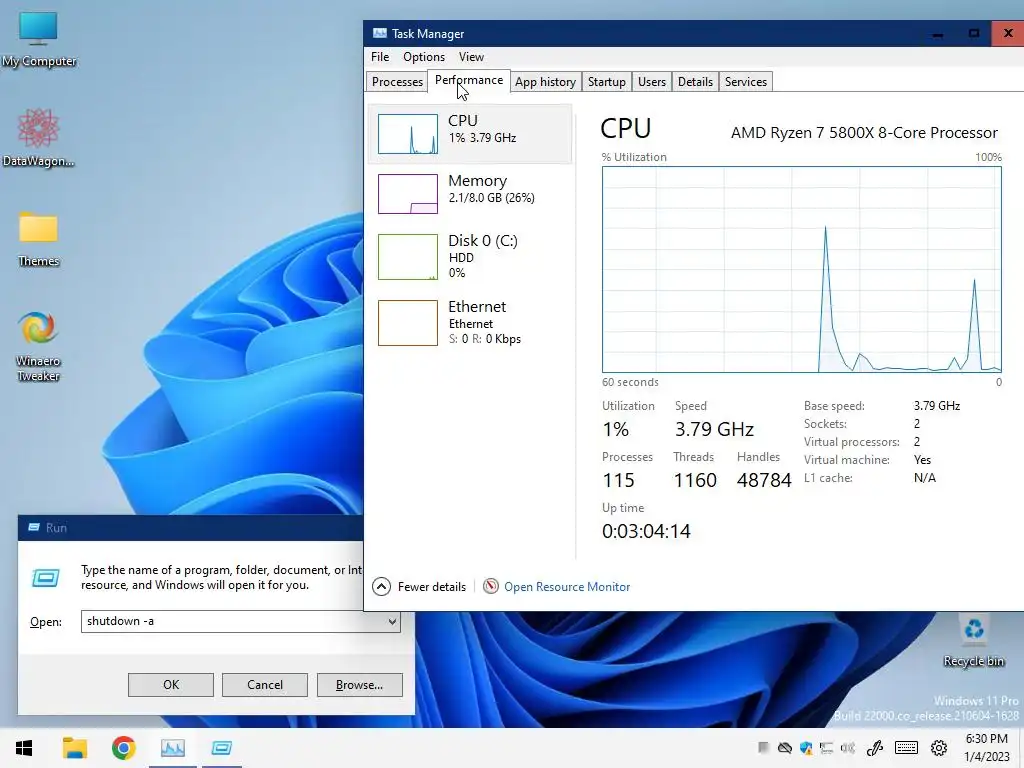This screenshot has width=1024, height=768.
Task: Select Memory in the performance sidebar
Action: tap(470, 193)
